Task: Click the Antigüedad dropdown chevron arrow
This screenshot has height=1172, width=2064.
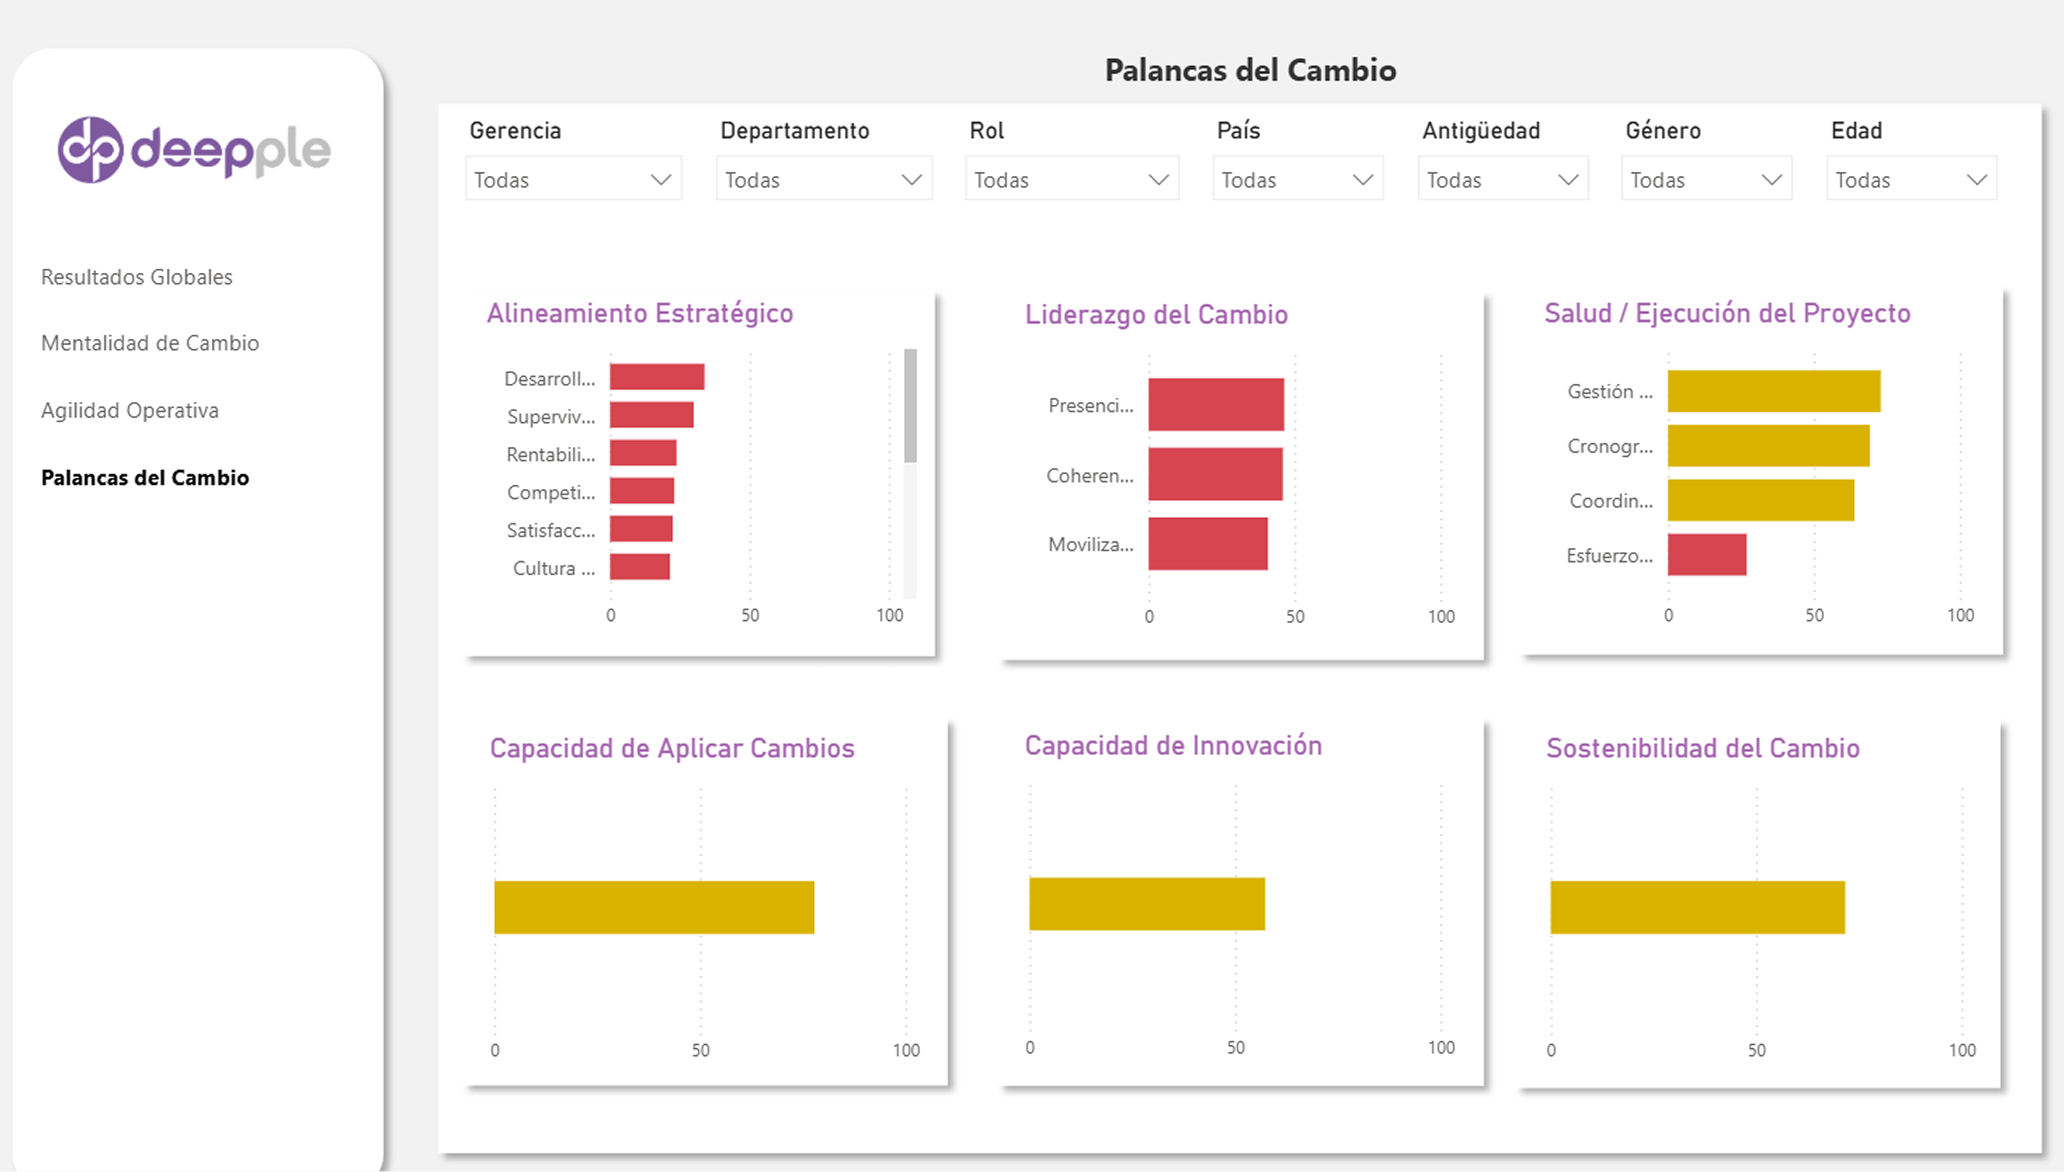Action: pos(1567,180)
